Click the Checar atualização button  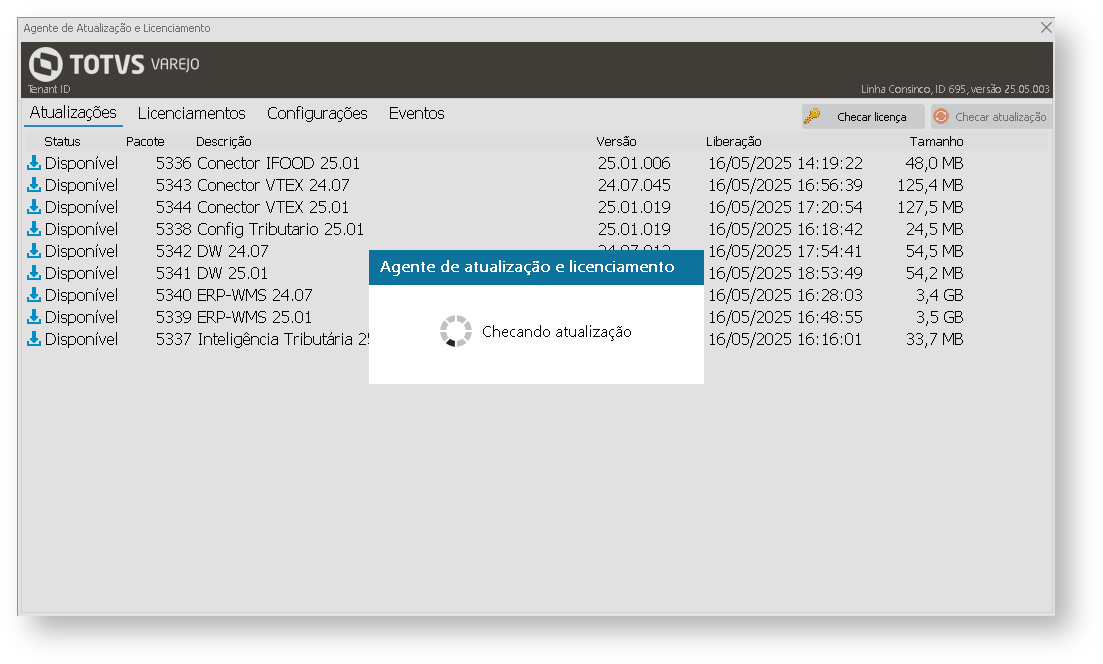point(991,117)
